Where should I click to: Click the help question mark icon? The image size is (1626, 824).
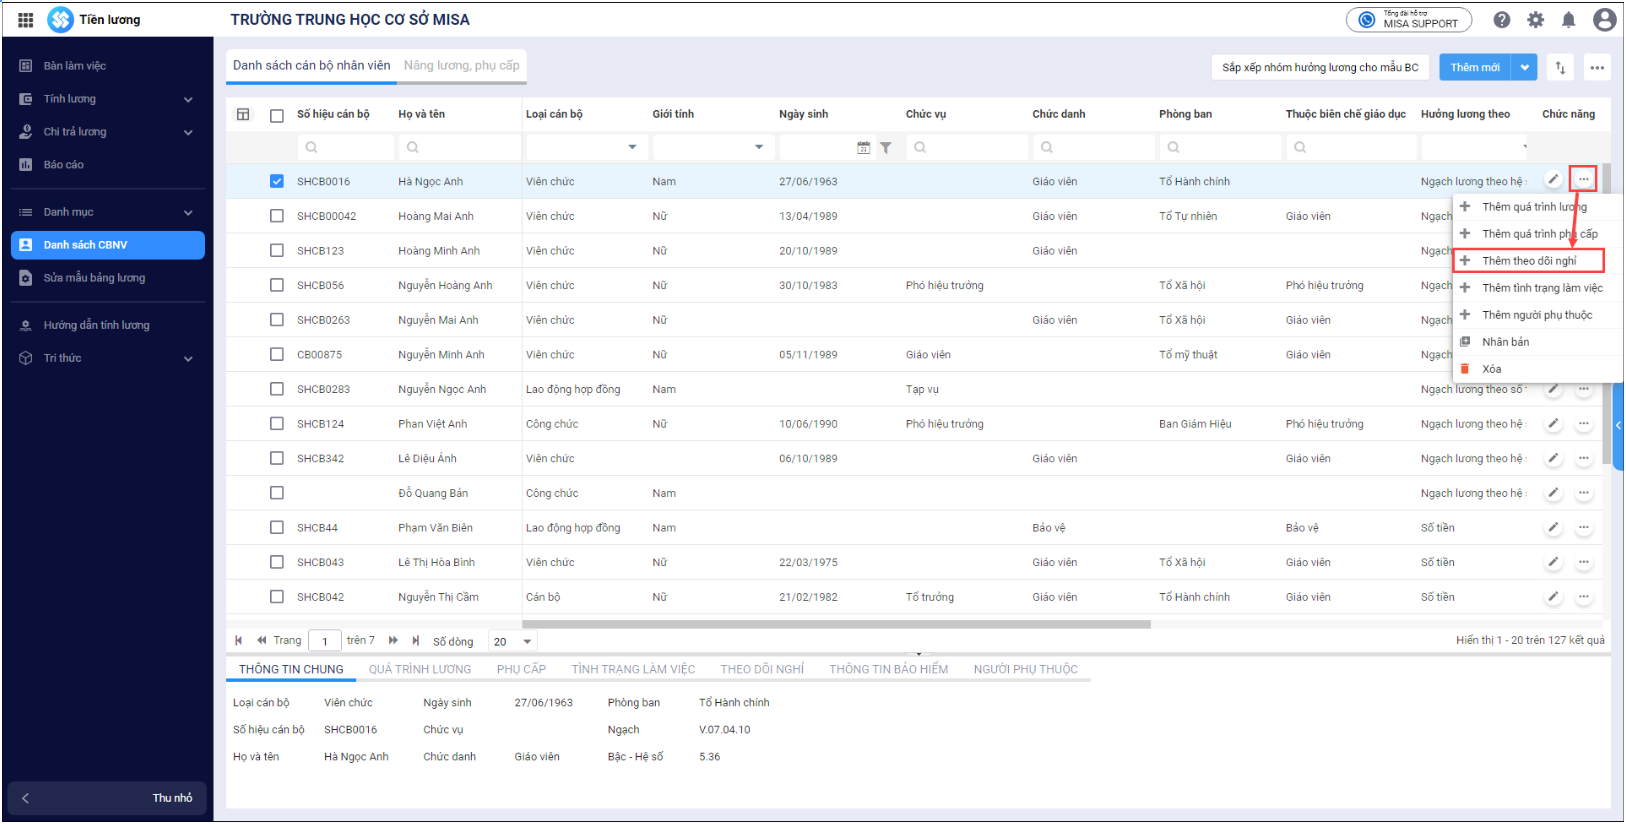tap(1502, 20)
